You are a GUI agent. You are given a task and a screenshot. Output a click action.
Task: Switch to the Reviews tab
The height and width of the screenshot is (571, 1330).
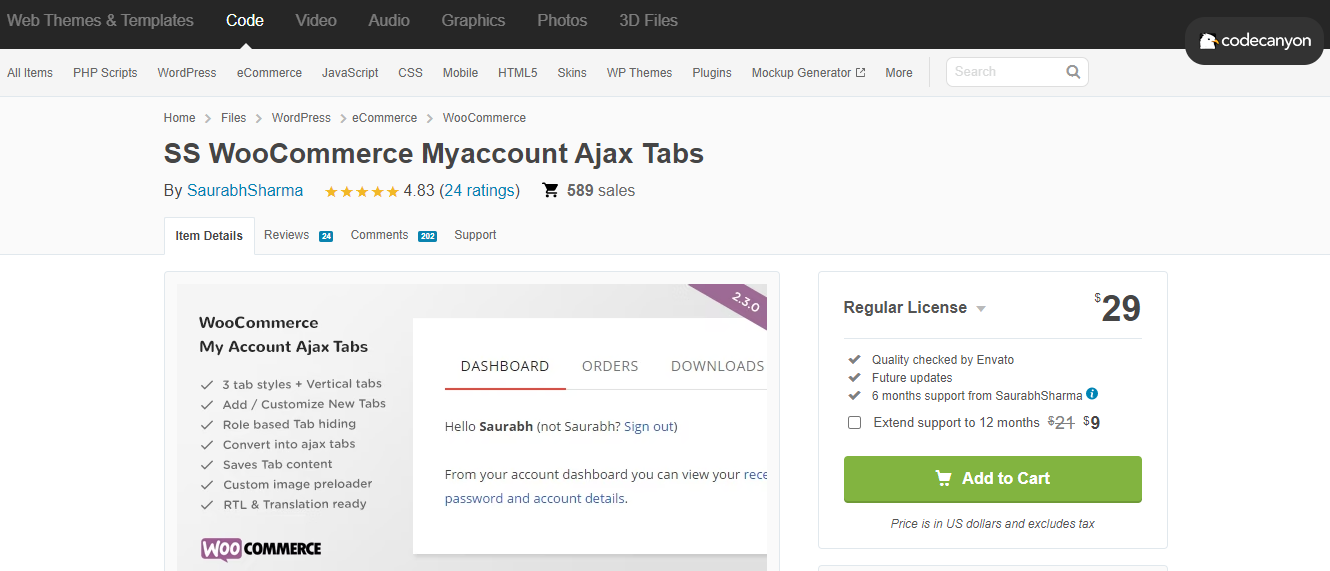point(286,235)
